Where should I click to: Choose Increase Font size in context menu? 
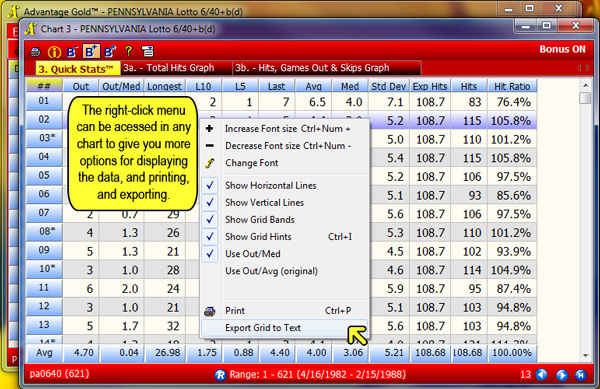tap(284, 129)
